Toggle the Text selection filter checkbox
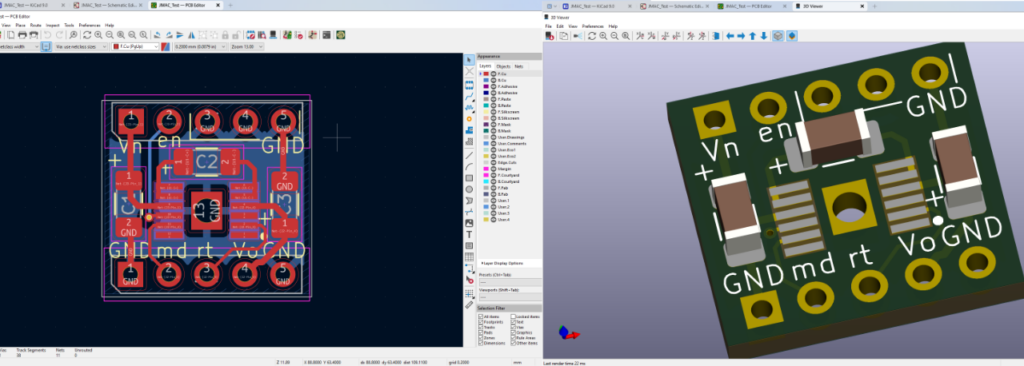Screen dimensions: 1024x366 tap(513, 322)
